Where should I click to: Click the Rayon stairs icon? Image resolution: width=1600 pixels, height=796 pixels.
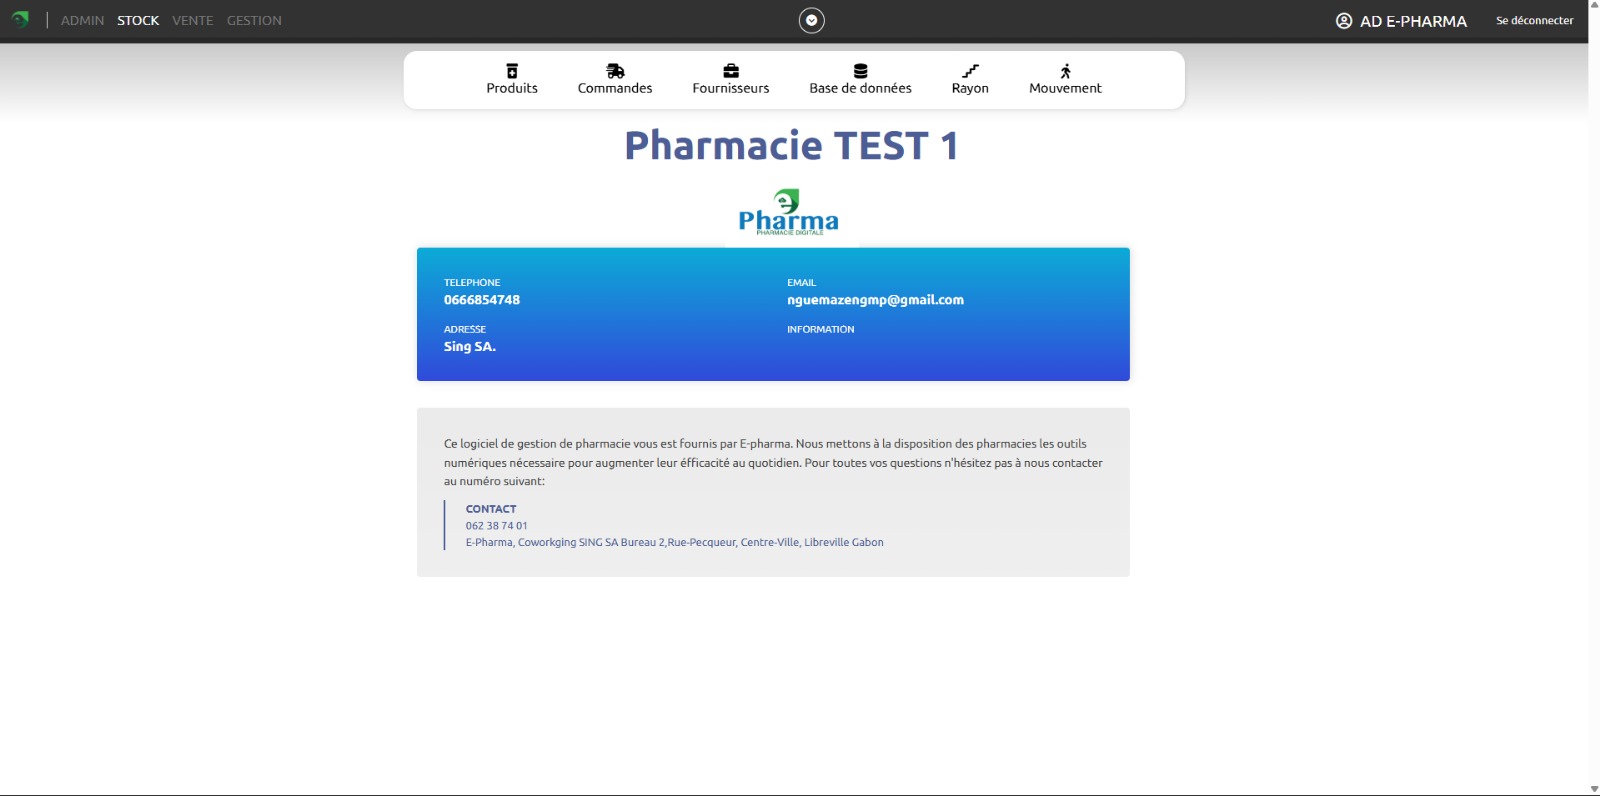[x=970, y=71]
